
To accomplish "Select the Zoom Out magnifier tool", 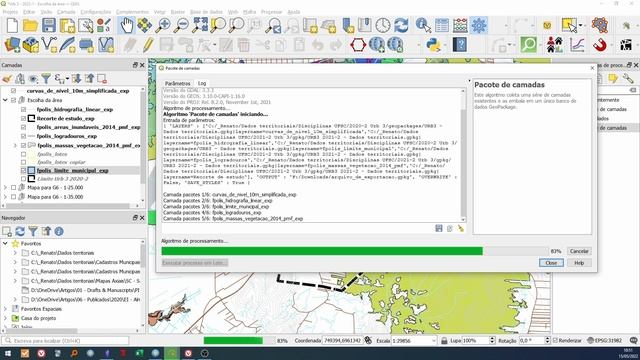I will [181, 26].
